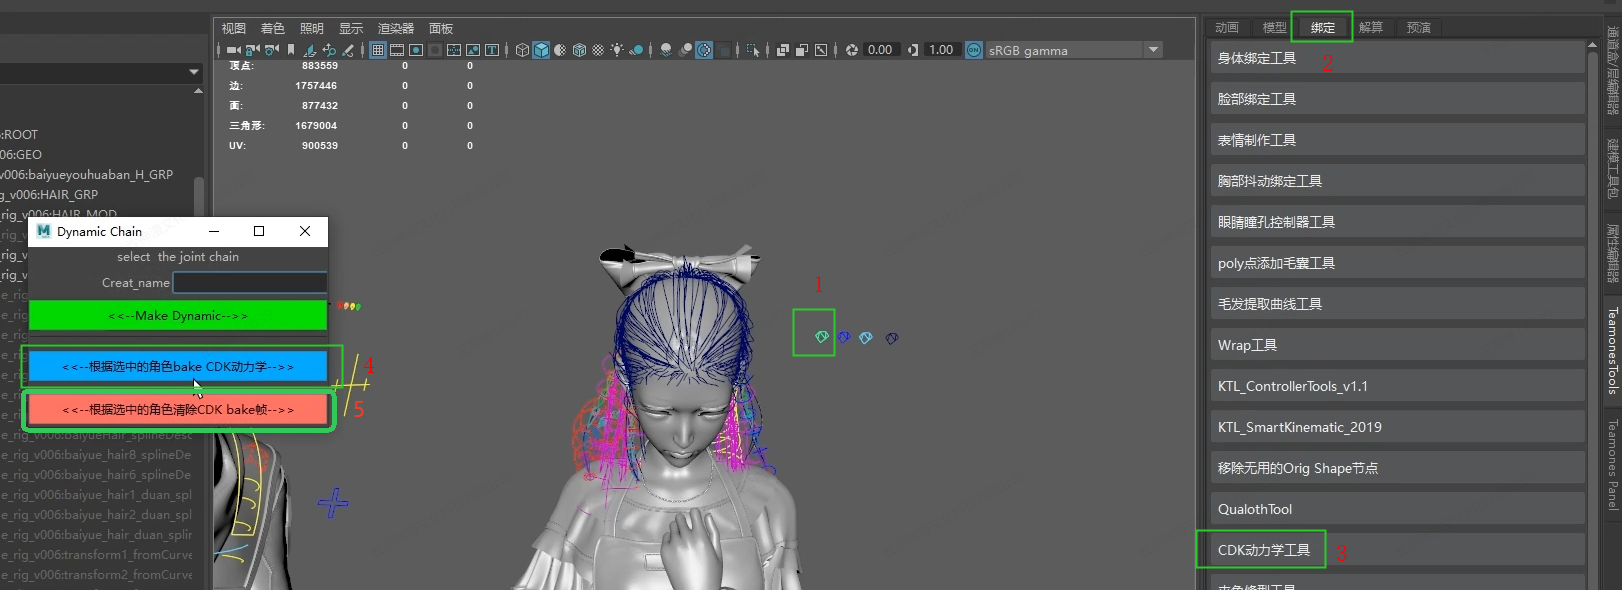Click the bookmarks icon in viewport toolbar

coord(291,50)
